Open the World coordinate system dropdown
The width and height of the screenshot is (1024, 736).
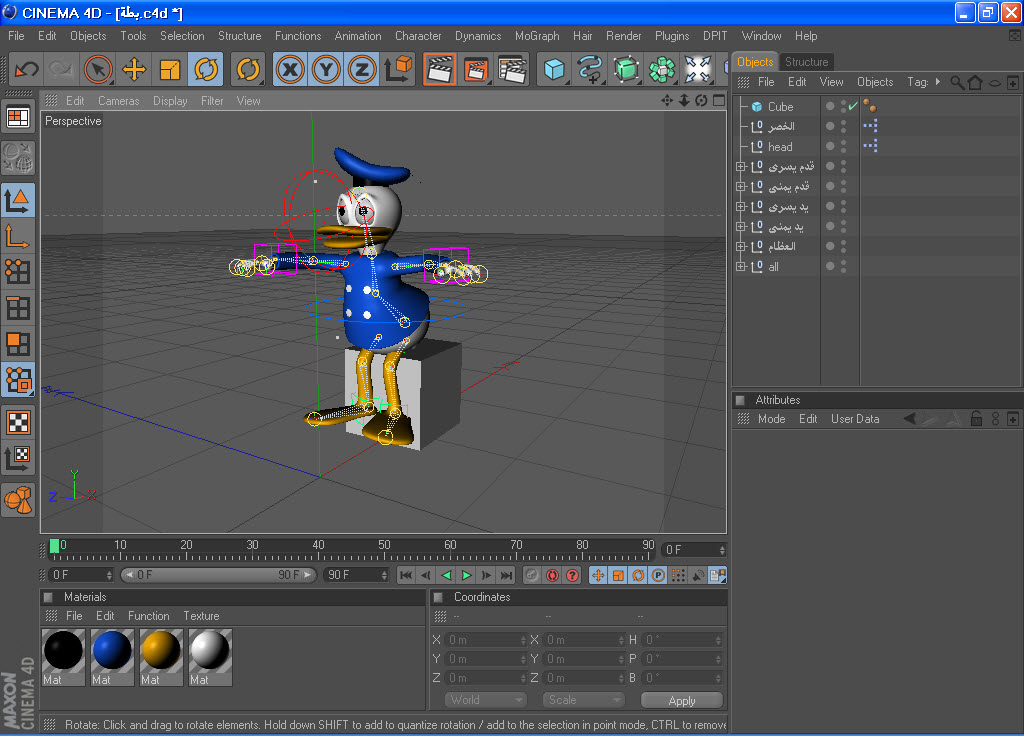coord(485,700)
